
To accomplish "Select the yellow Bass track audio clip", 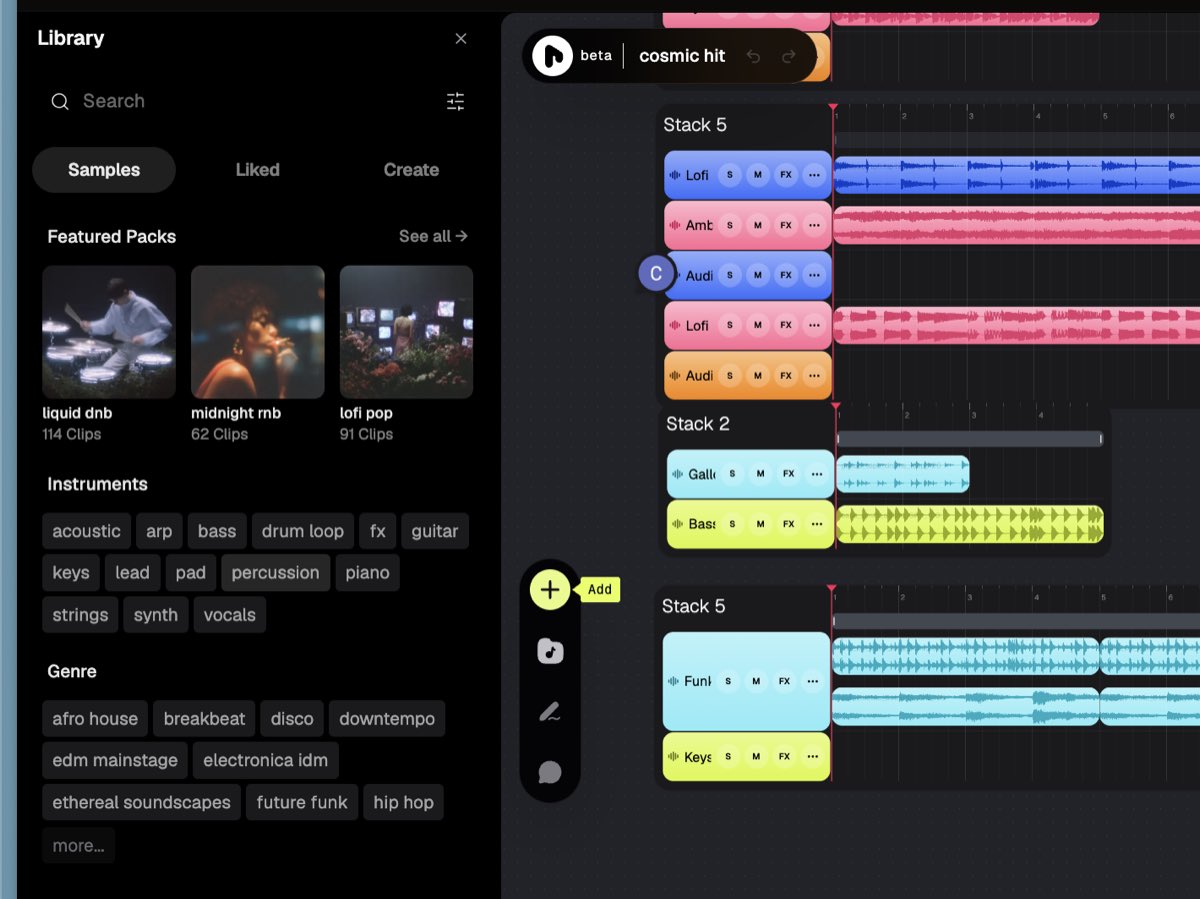I will pyautogui.click(x=970, y=524).
